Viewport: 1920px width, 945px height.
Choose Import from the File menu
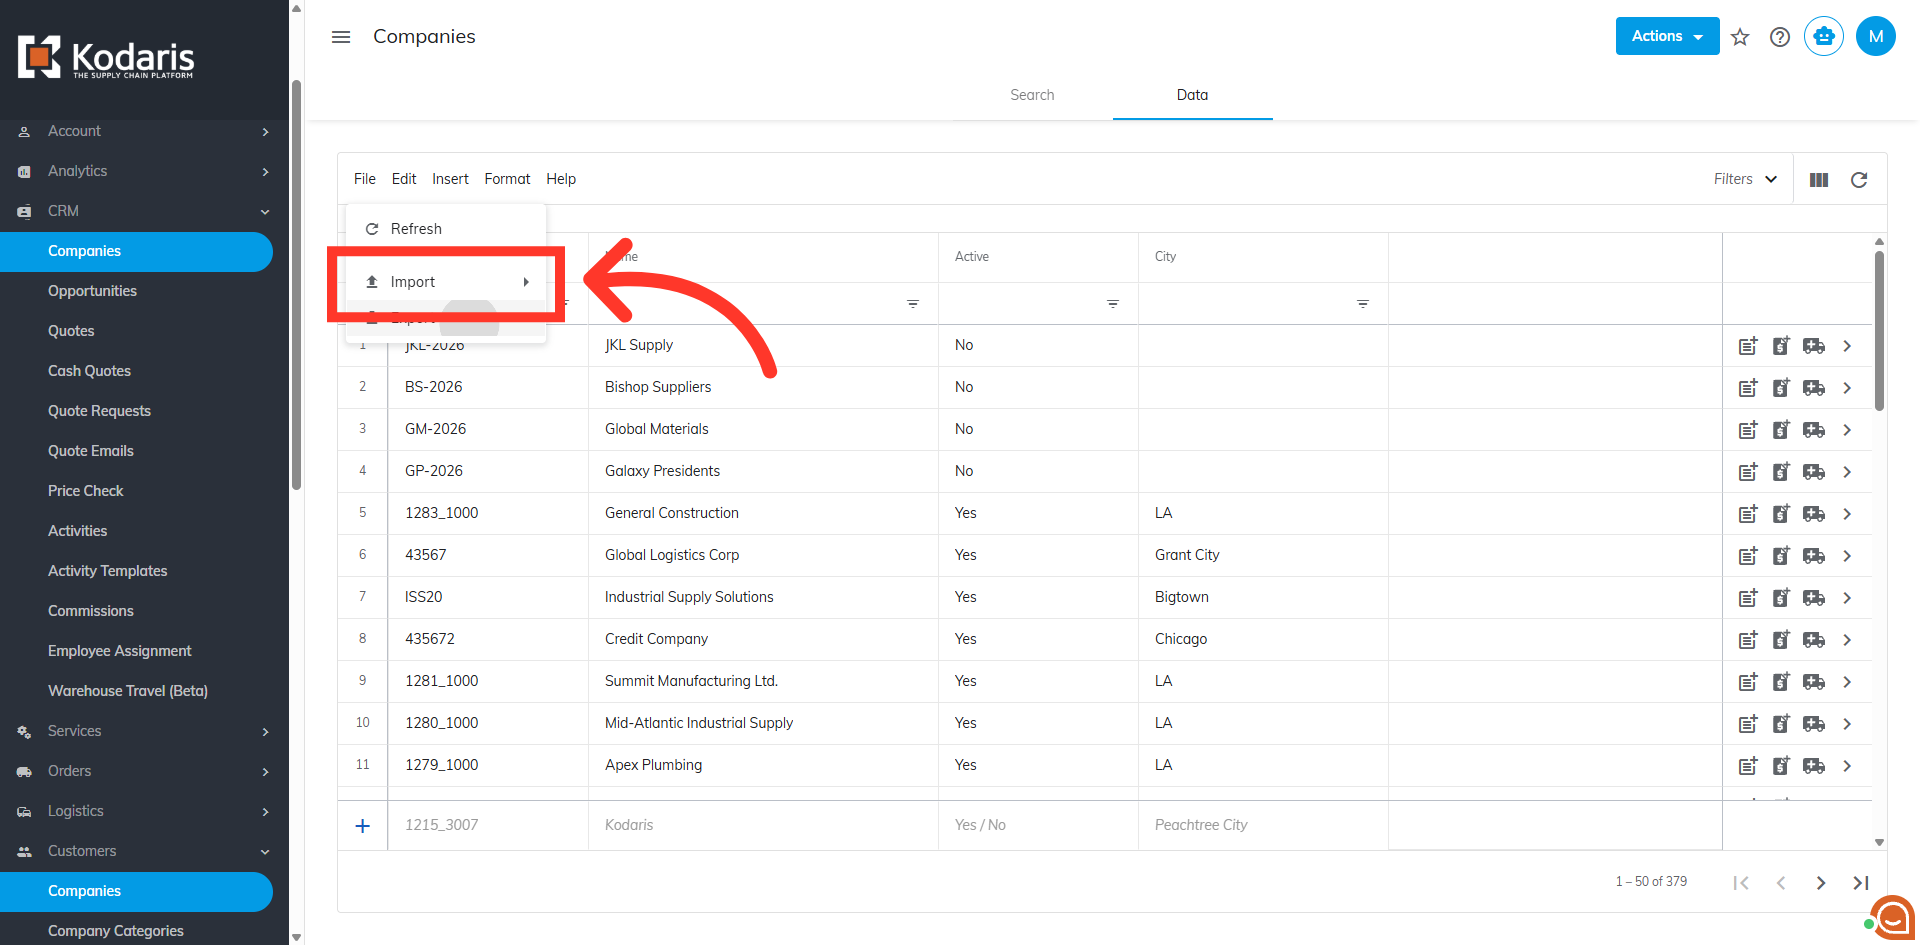tap(446, 282)
